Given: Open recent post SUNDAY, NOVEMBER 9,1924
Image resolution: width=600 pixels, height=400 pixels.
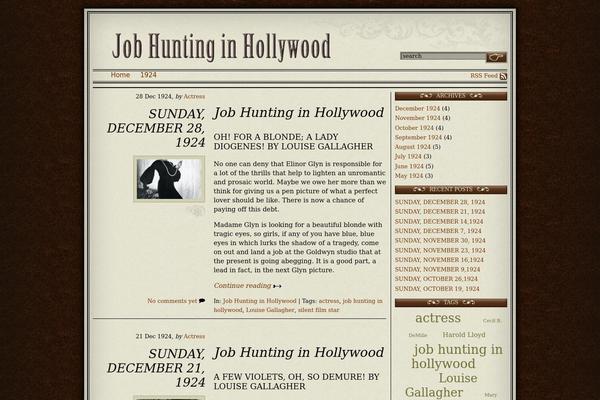Looking at the screenshot, I should coord(437,269).
